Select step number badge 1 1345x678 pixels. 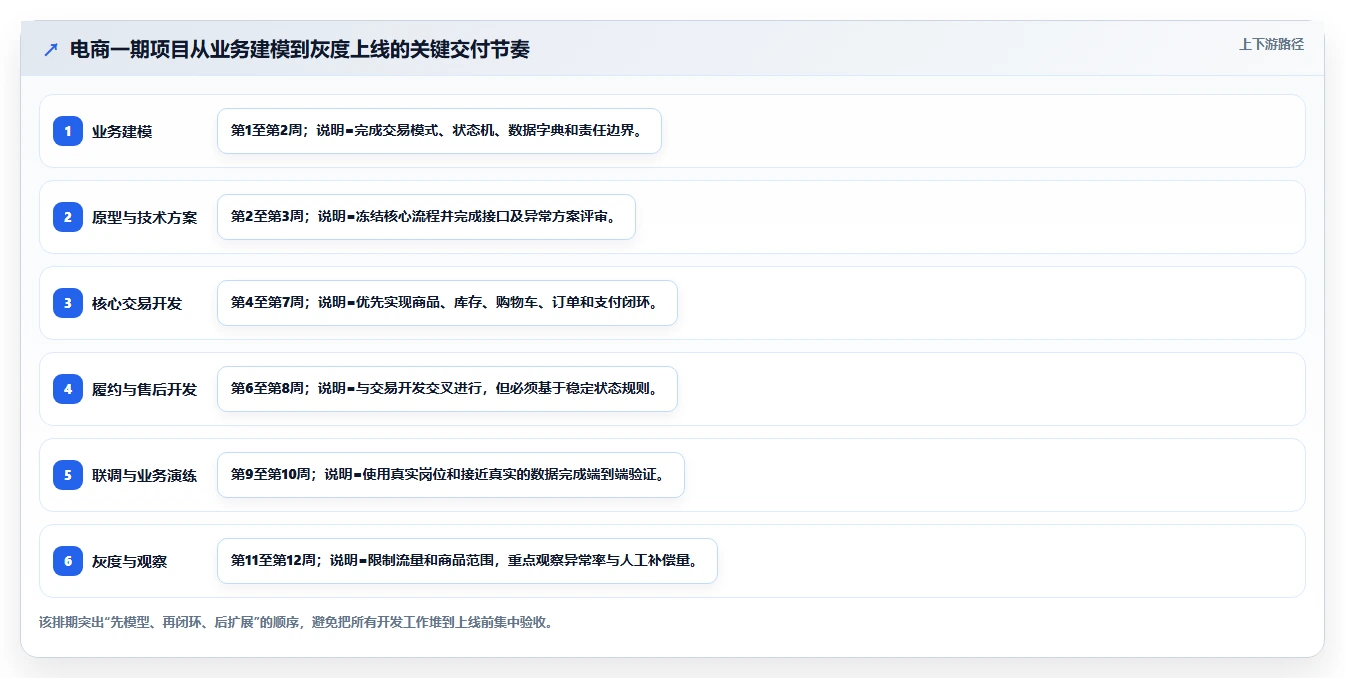[68, 131]
